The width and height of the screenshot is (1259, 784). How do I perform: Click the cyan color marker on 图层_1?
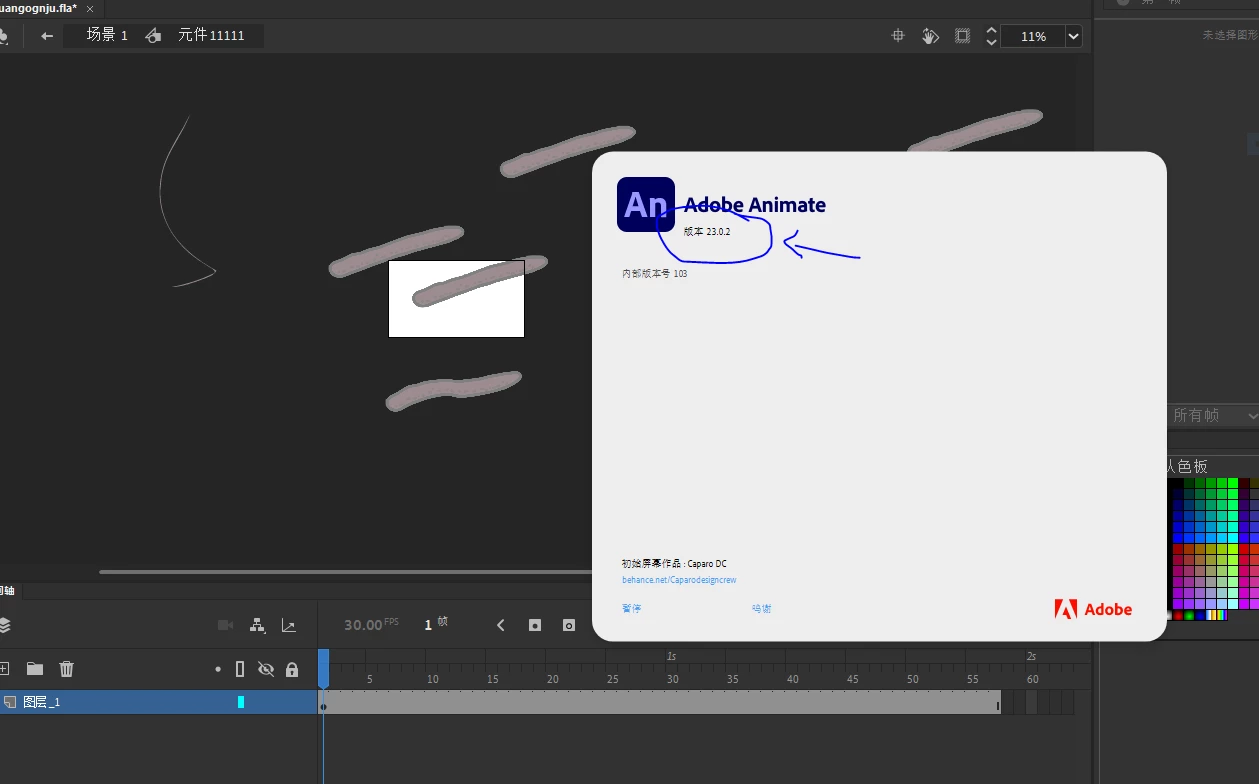click(x=241, y=702)
